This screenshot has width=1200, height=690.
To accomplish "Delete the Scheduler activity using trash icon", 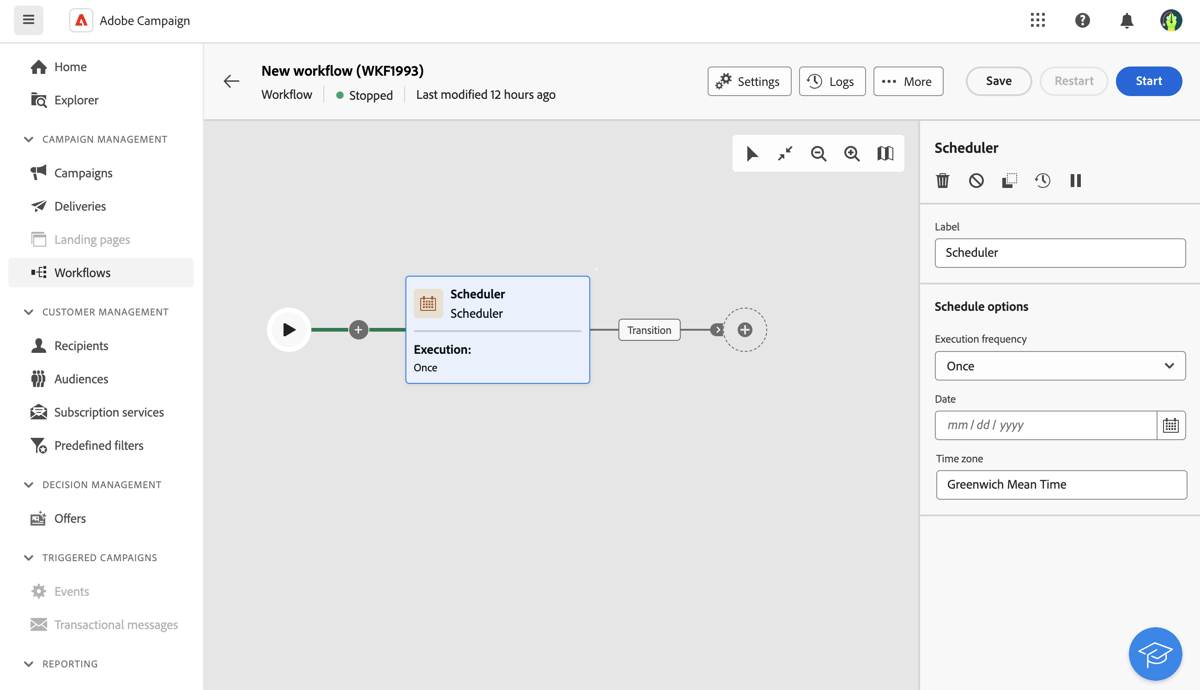I will coord(942,180).
